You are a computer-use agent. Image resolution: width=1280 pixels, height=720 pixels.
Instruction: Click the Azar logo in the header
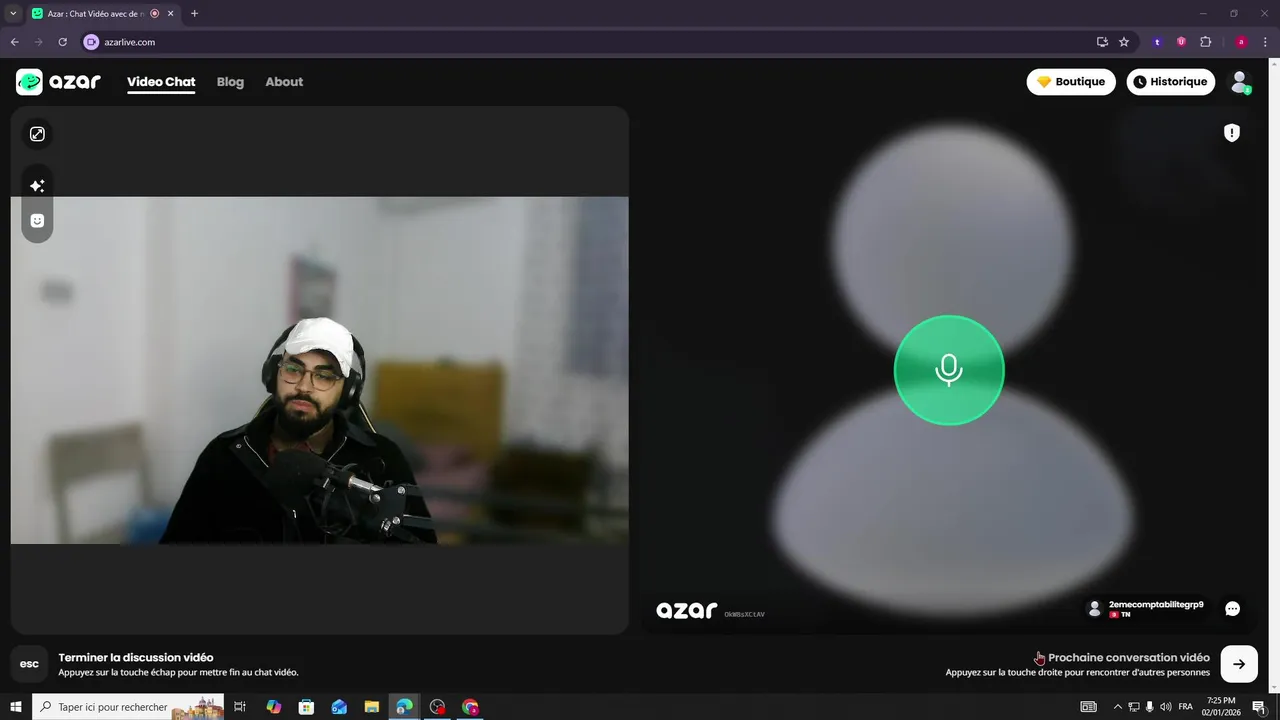[58, 82]
